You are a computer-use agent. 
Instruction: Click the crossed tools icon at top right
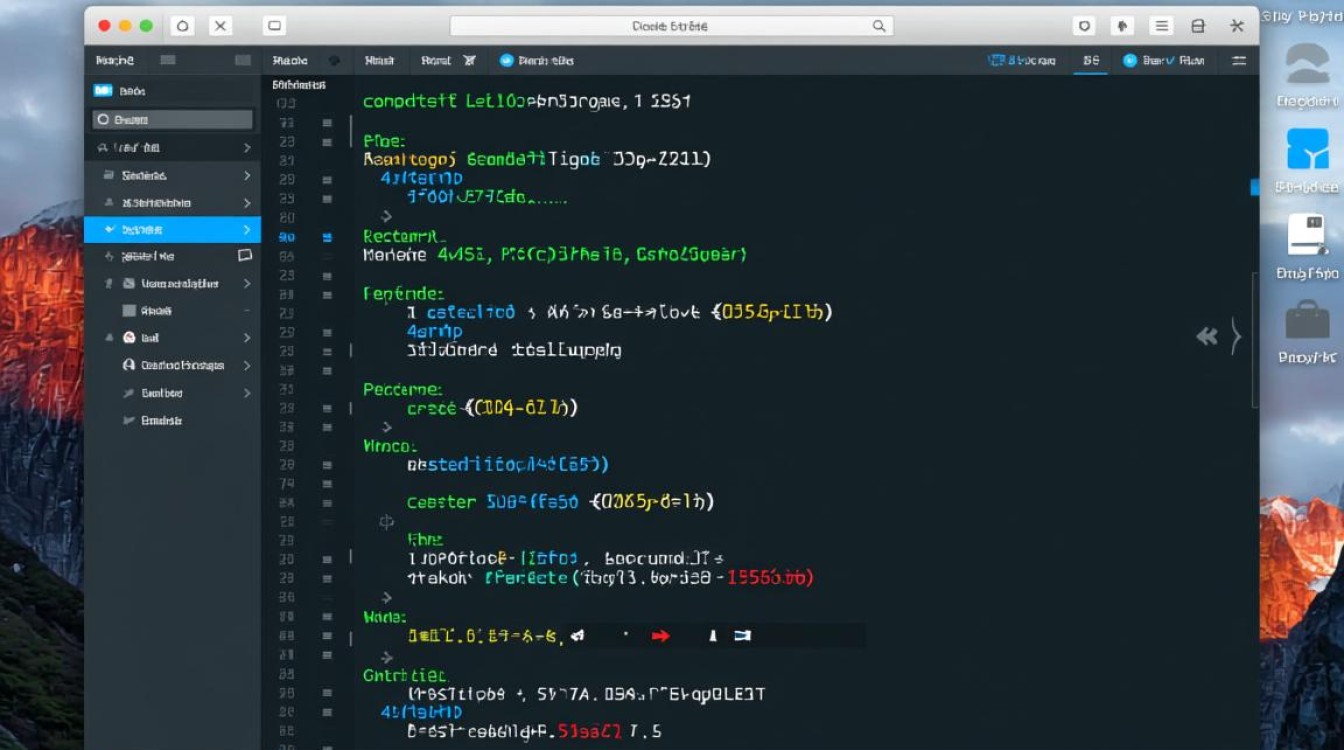point(1237,27)
